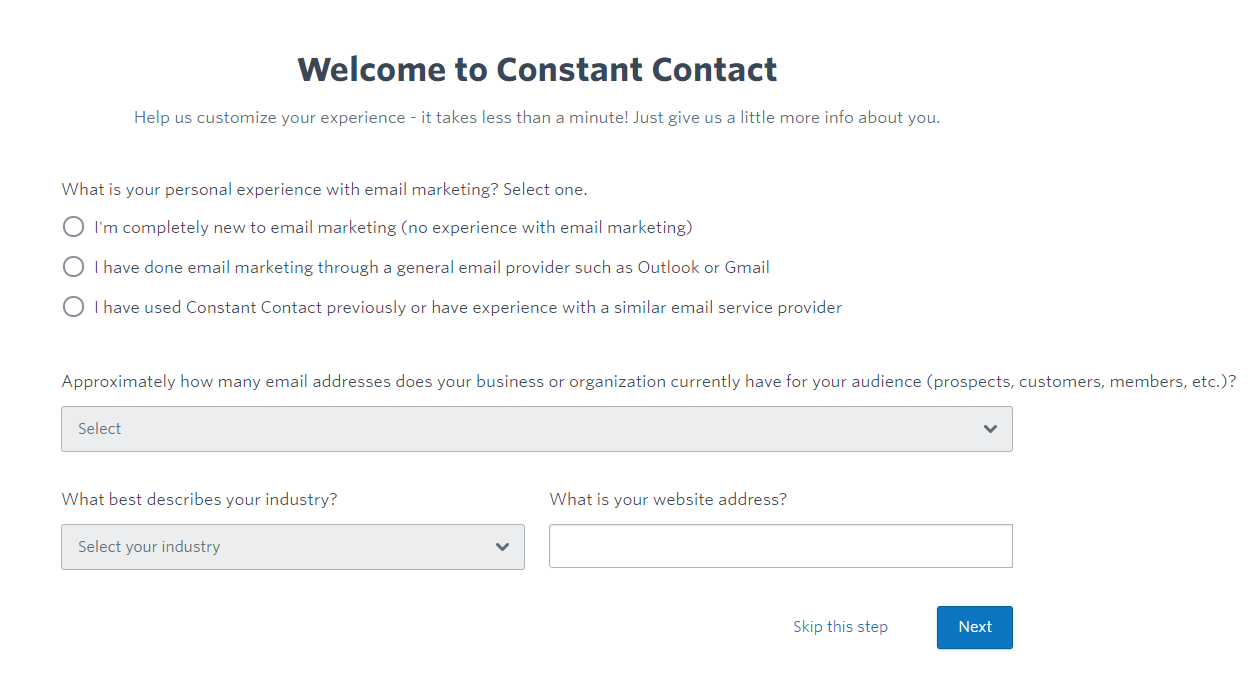Click the chevron arrow on the audience size dropdown
The width and height of the screenshot is (1255, 683).
(990, 429)
